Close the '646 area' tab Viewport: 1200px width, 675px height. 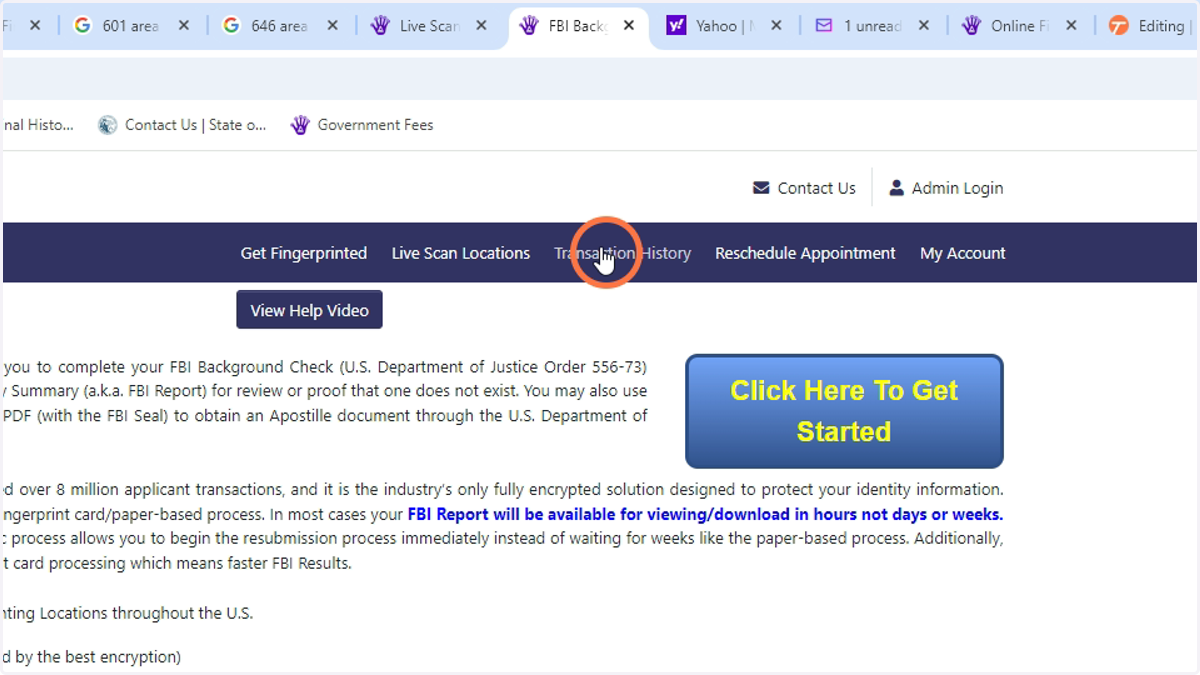[333, 26]
